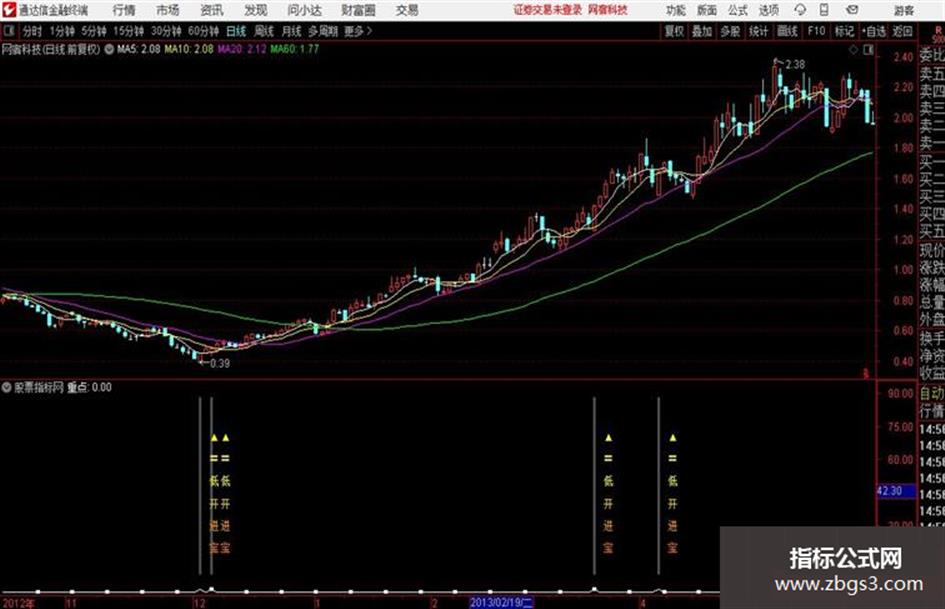Click the 复权 toolbar button
Screen dimensions: 945x609
674,31
